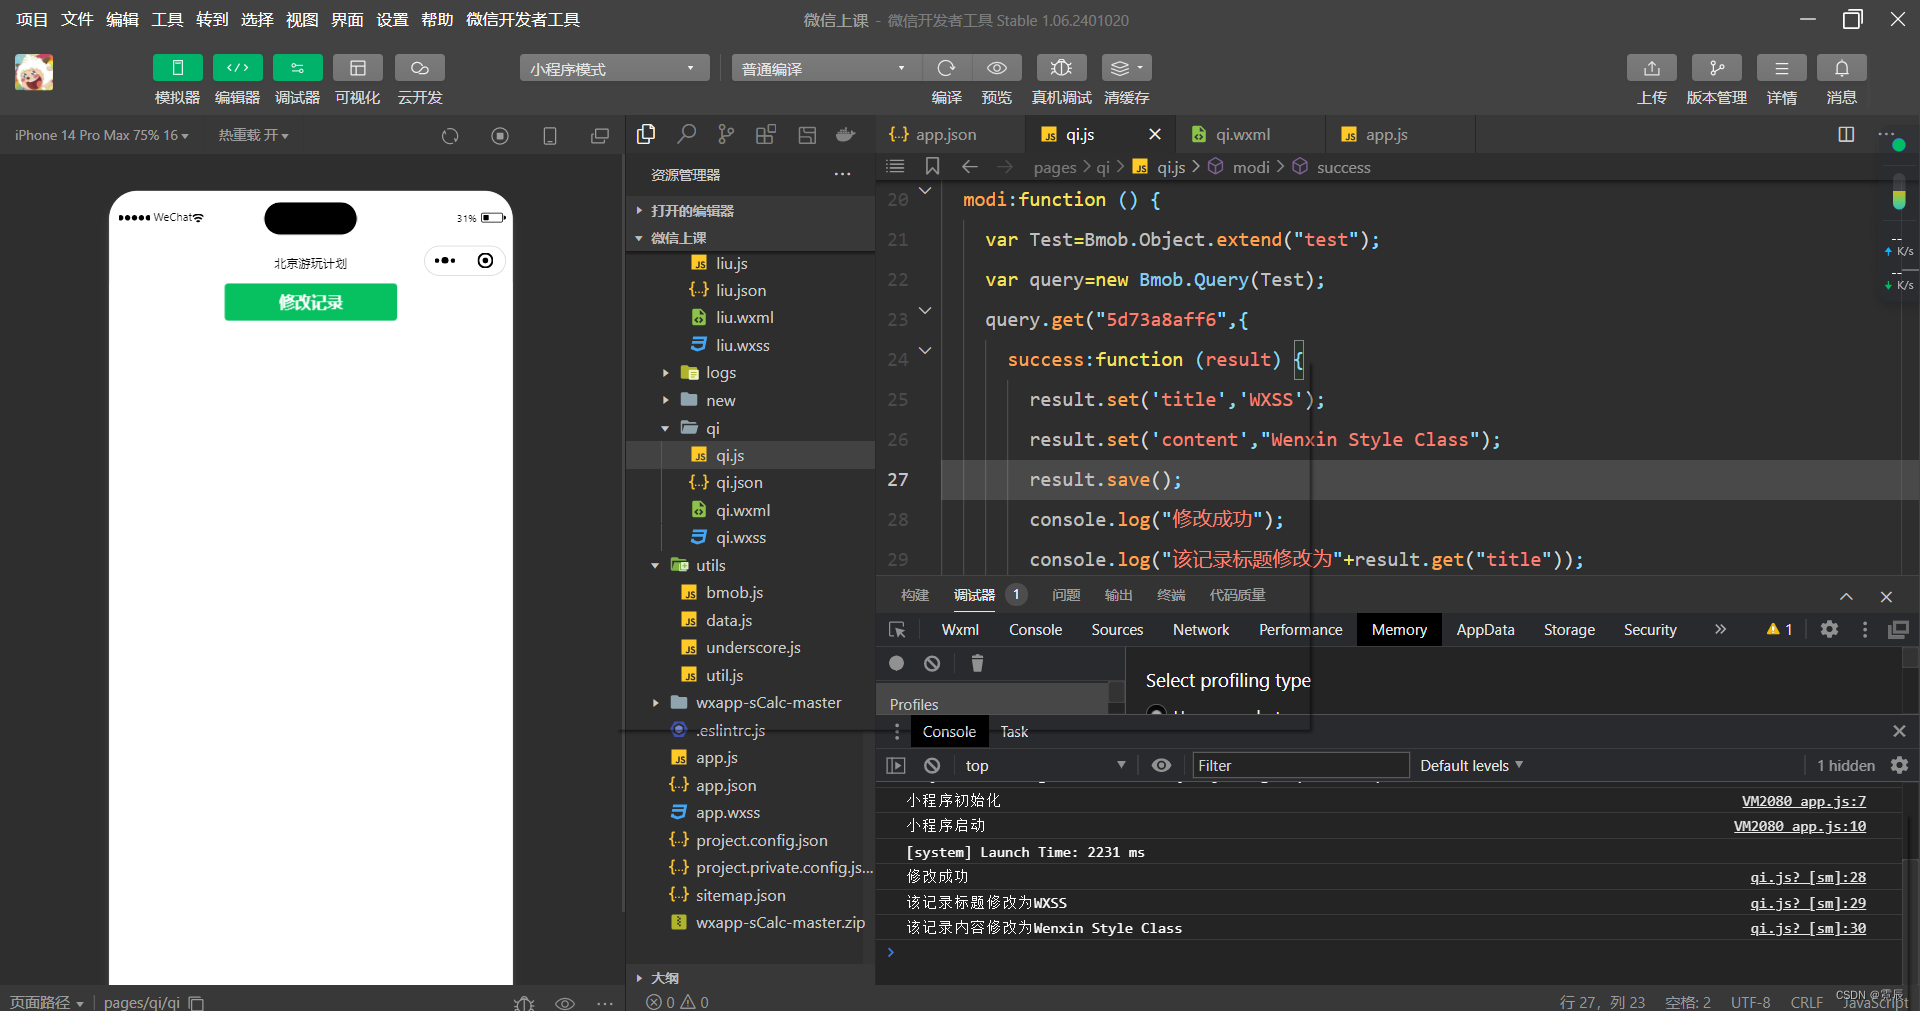
Task: Open the 可视化 visual layout tool
Action: click(x=357, y=68)
